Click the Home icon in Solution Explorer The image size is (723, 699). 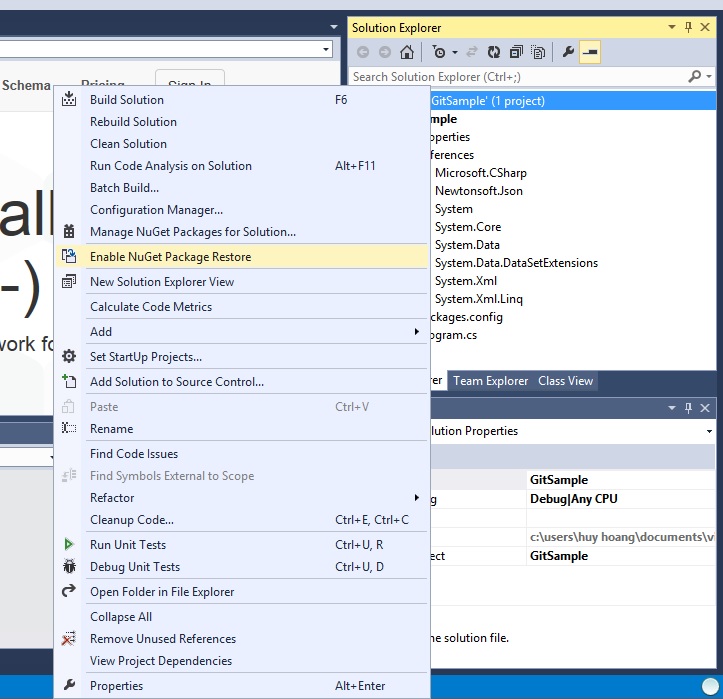click(x=406, y=52)
